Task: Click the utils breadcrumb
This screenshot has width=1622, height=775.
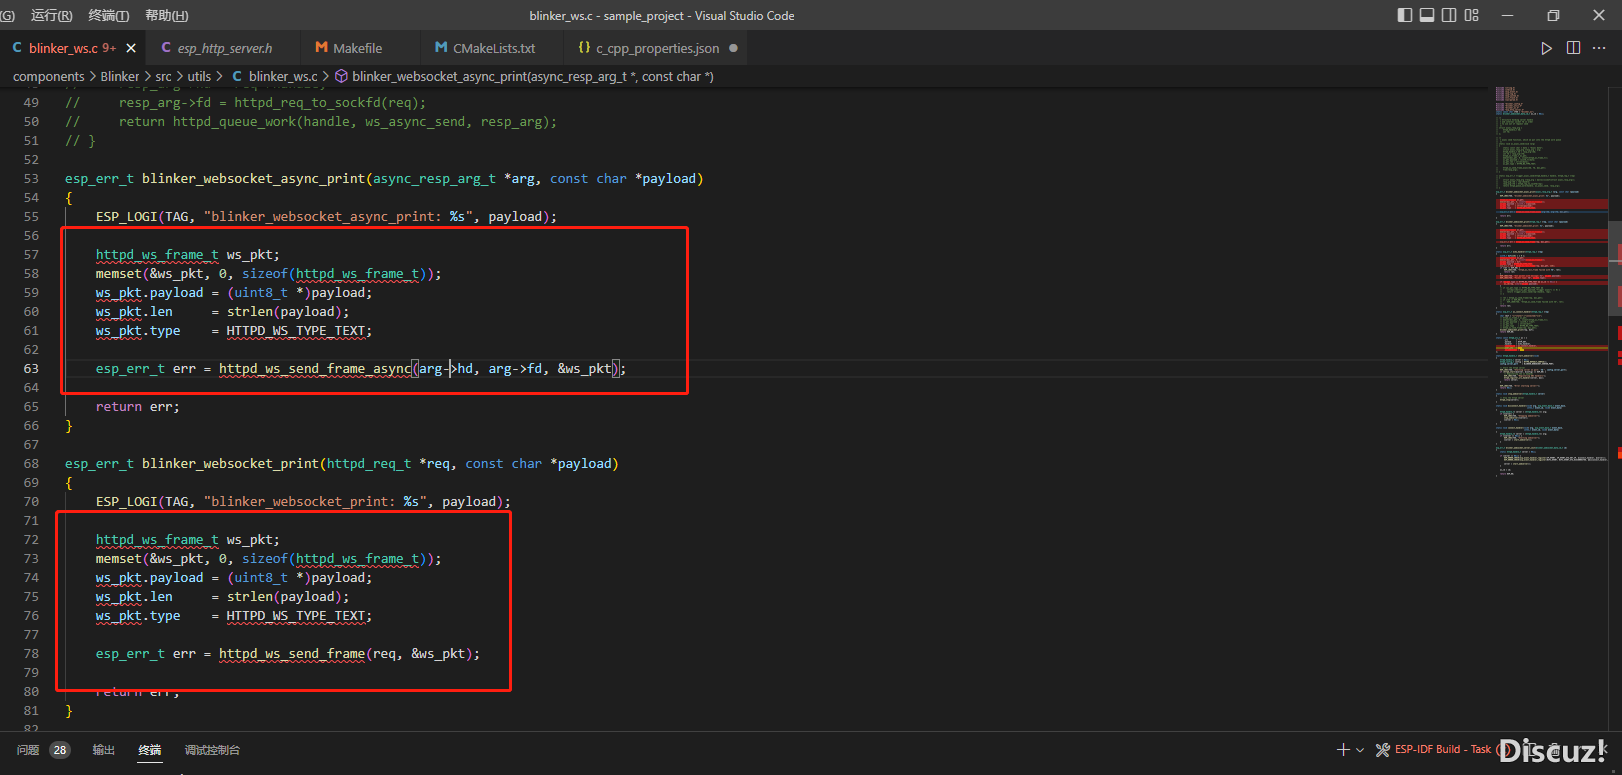Action: pos(199,76)
